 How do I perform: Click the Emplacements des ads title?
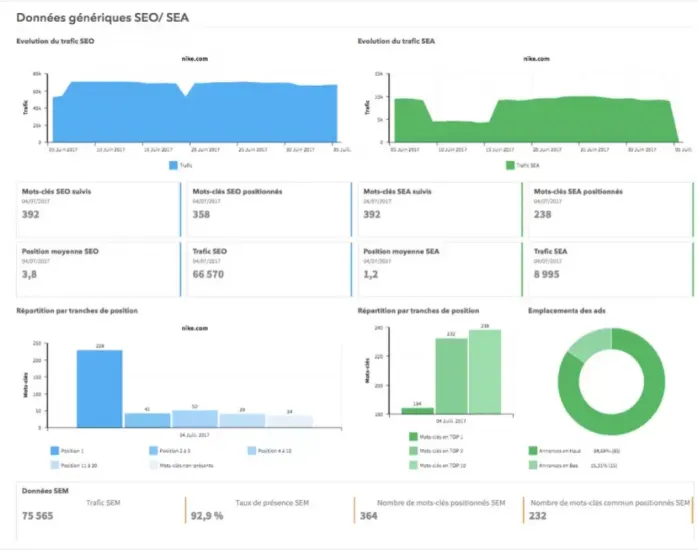pyautogui.click(x=567, y=311)
